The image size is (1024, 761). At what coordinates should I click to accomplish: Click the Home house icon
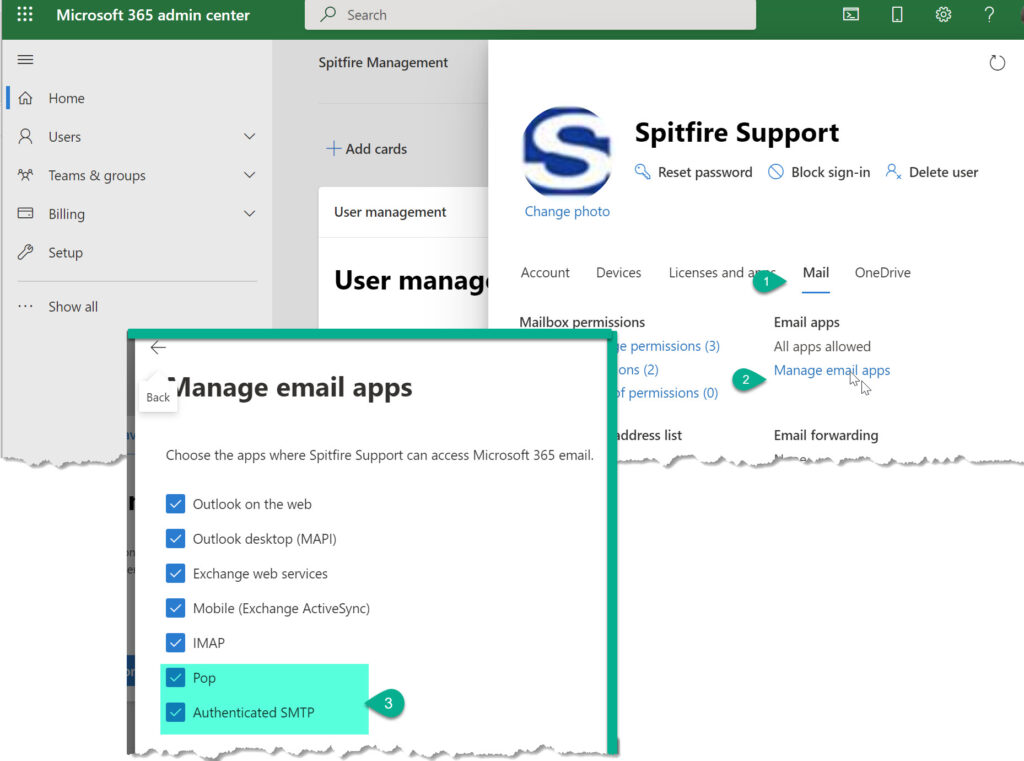(x=25, y=98)
